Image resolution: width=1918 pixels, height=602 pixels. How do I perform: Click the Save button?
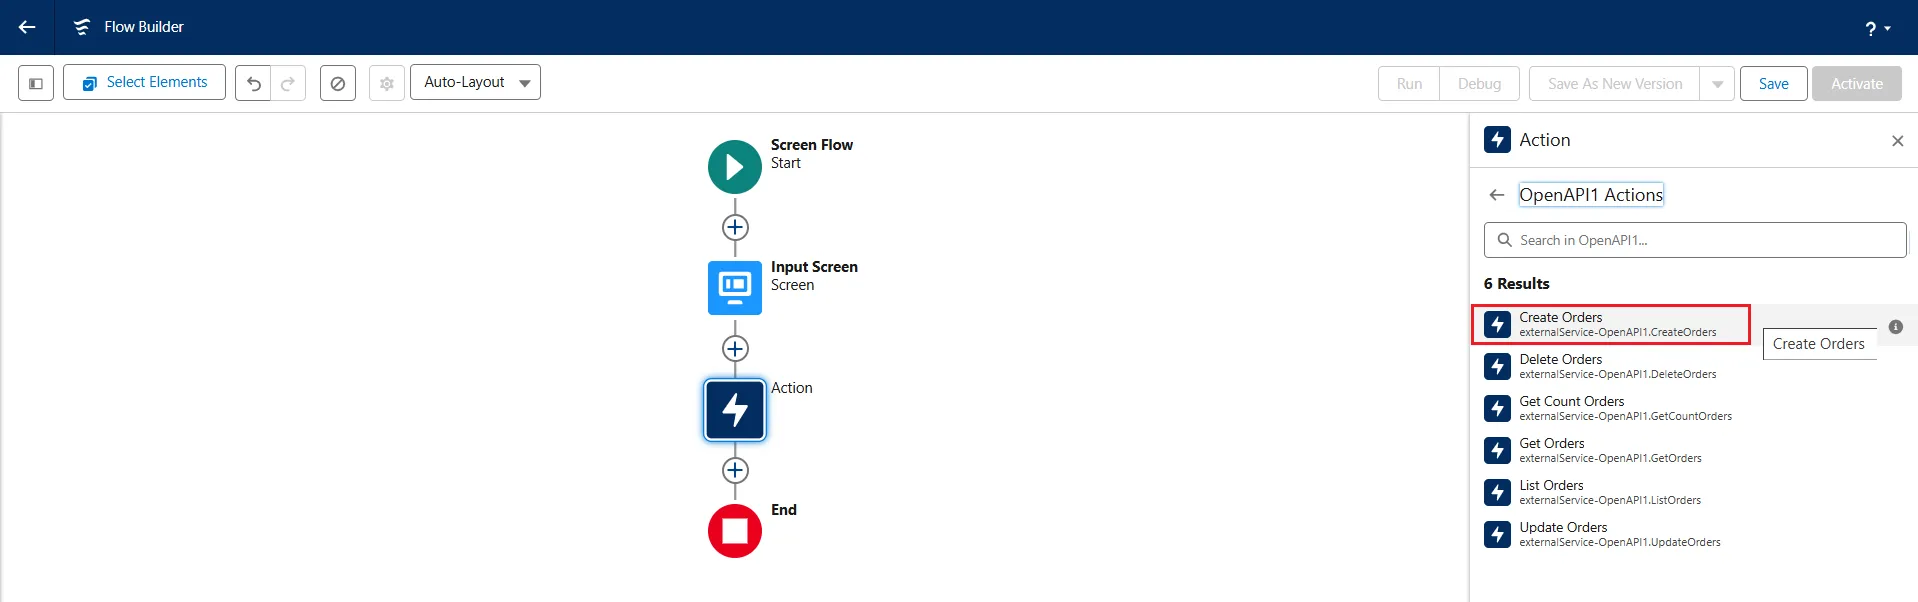(1773, 84)
